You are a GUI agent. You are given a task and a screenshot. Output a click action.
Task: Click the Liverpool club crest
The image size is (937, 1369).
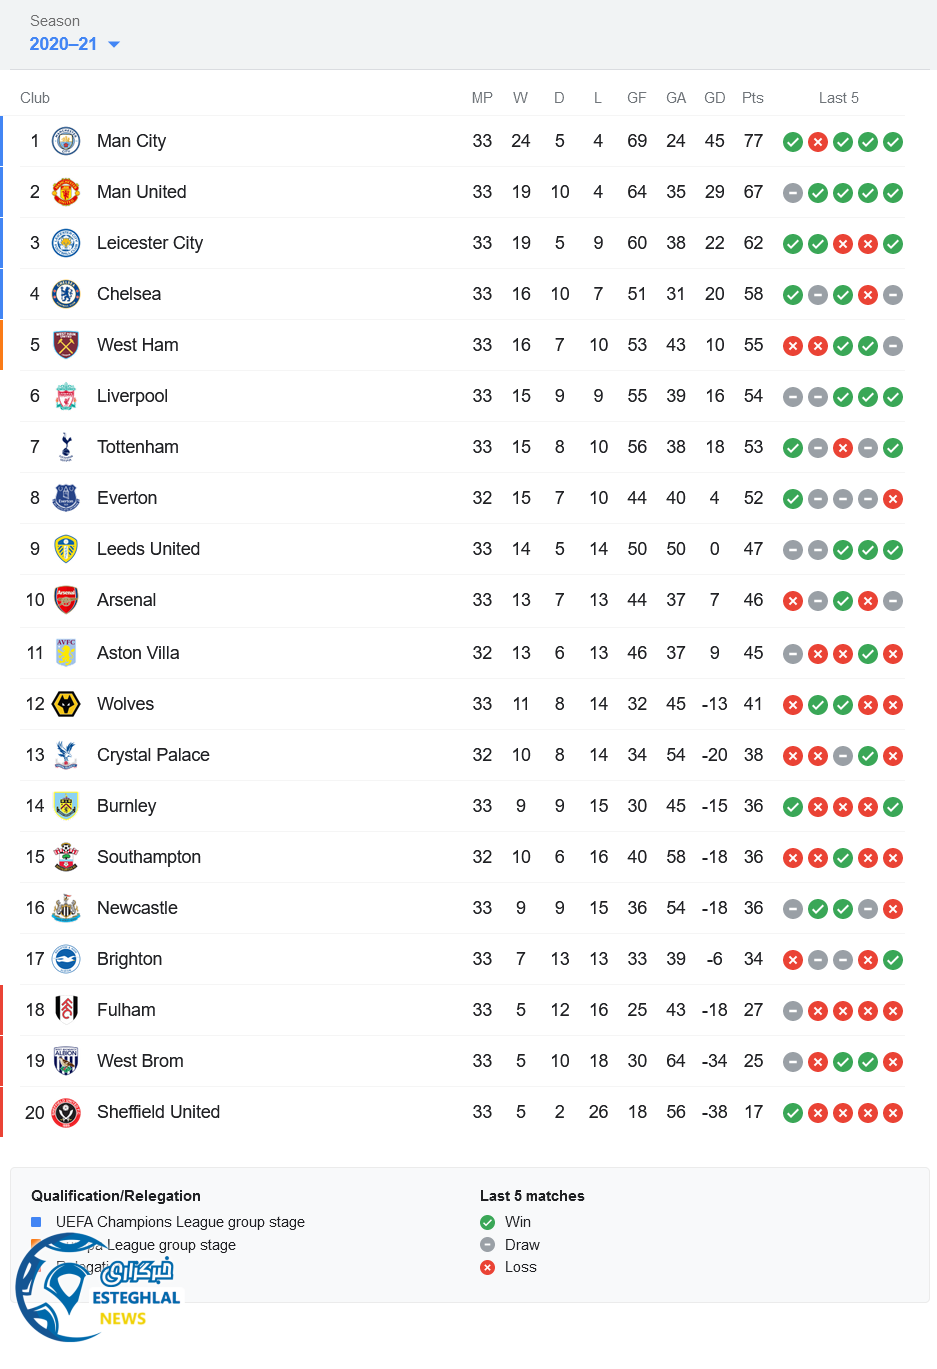coord(66,396)
